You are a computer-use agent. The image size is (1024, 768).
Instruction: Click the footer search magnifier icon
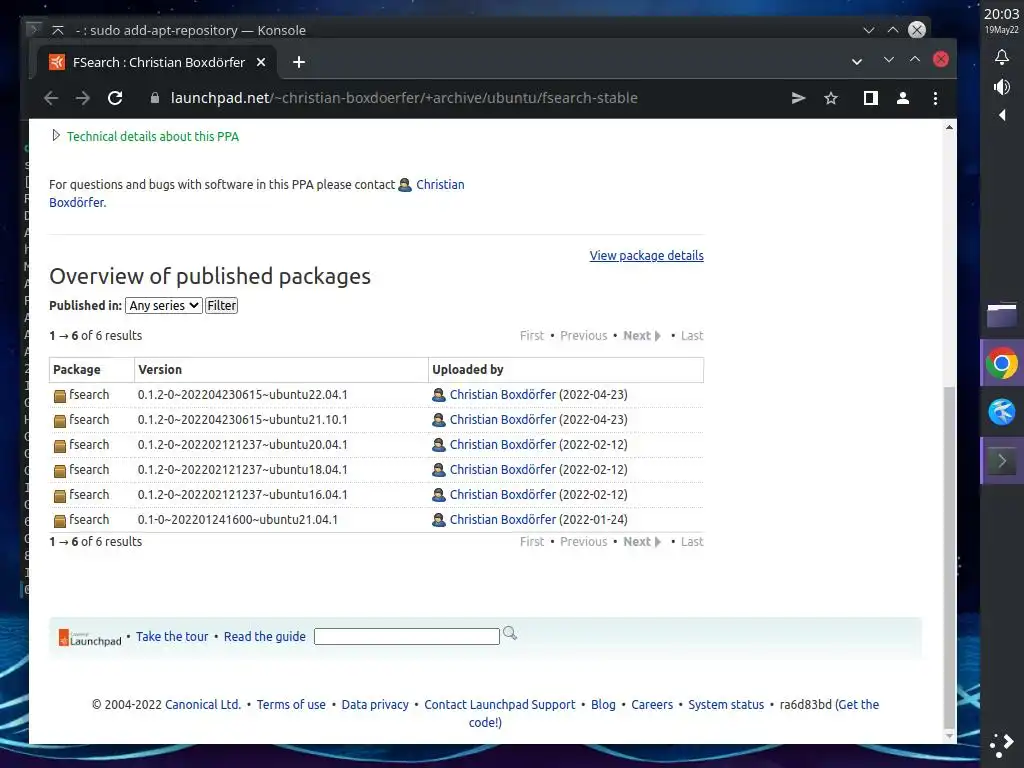pyautogui.click(x=510, y=633)
